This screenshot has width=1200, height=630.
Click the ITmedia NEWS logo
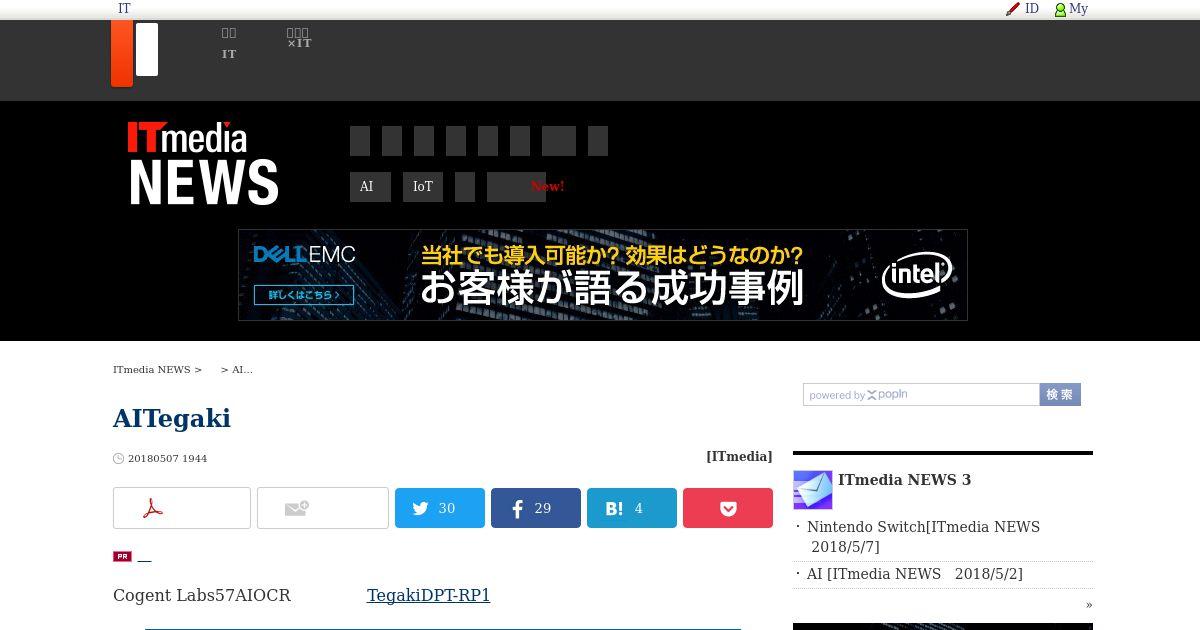point(203,164)
